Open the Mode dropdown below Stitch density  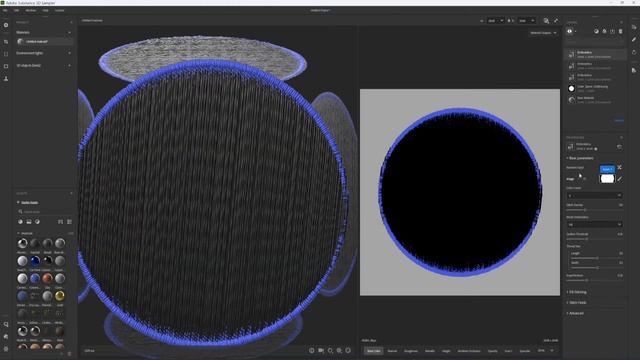(x=594, y=224)
